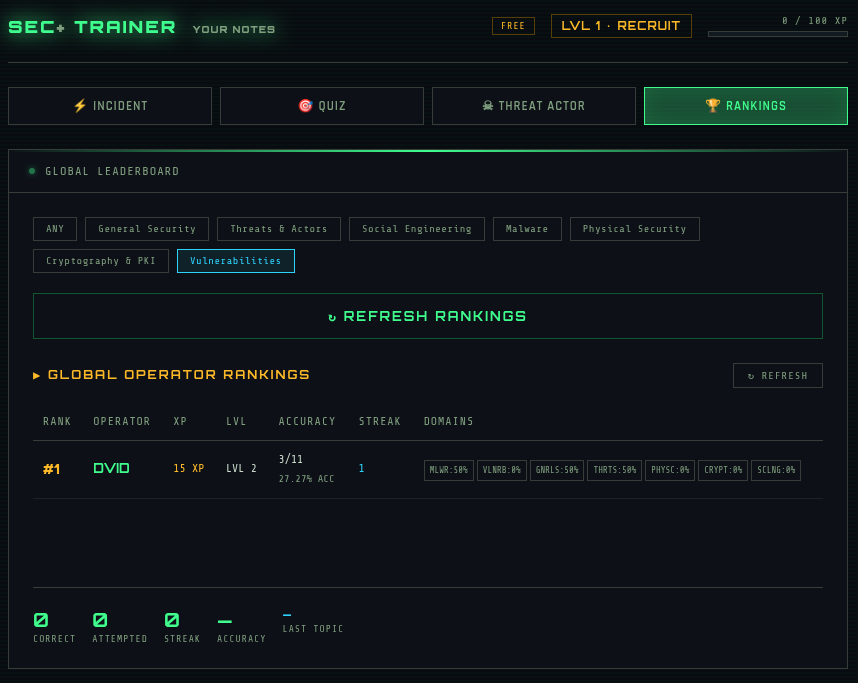Click the XP progress bar
This screenshot has width=858, height=683.
(x=777, y=32)
